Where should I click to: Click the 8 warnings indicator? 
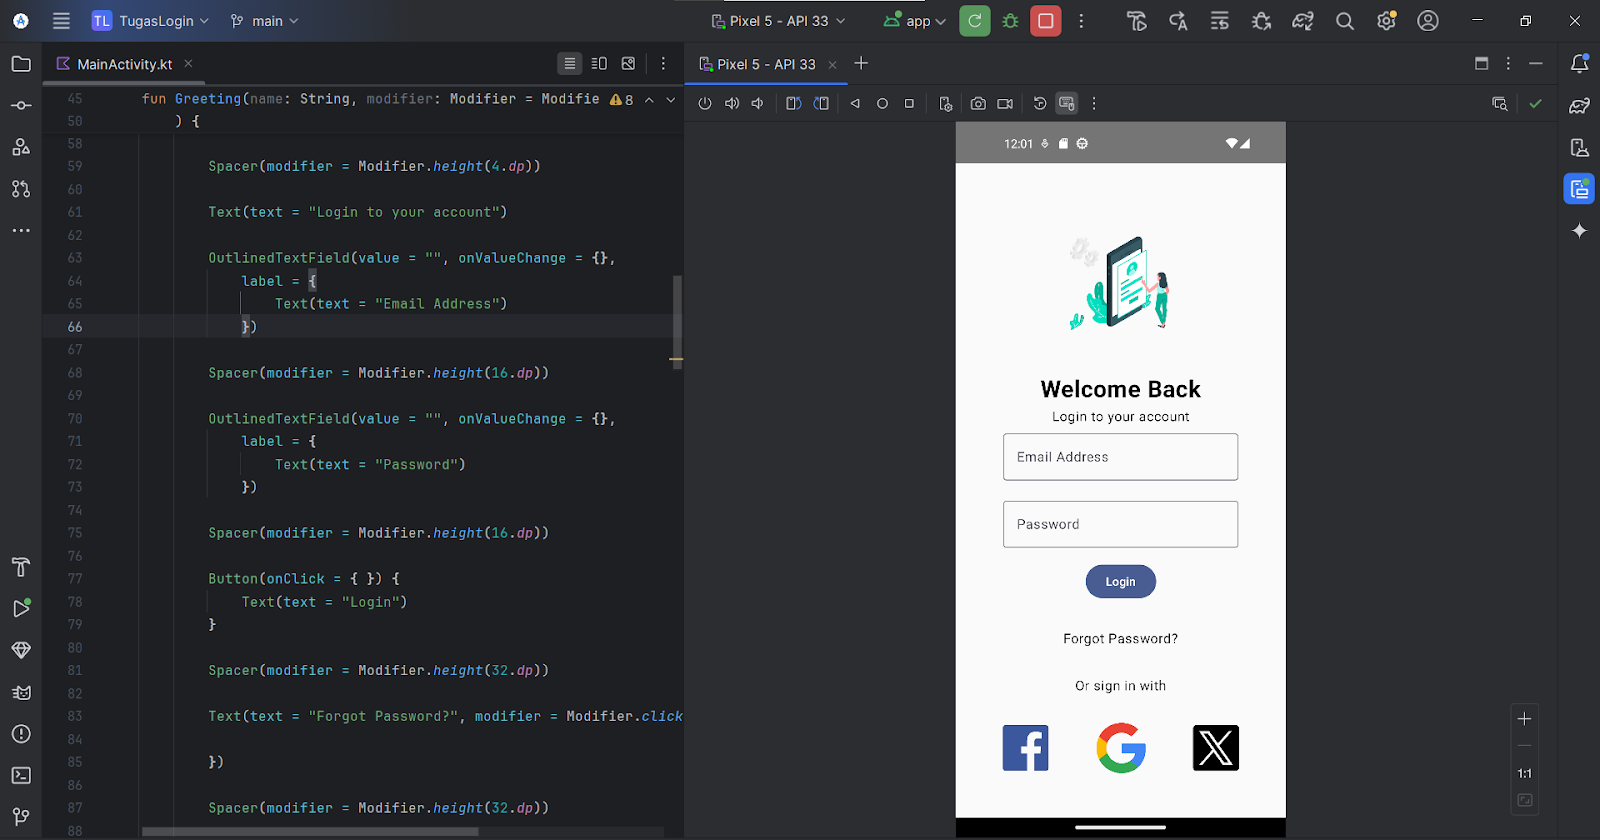(x=622, y=100)
